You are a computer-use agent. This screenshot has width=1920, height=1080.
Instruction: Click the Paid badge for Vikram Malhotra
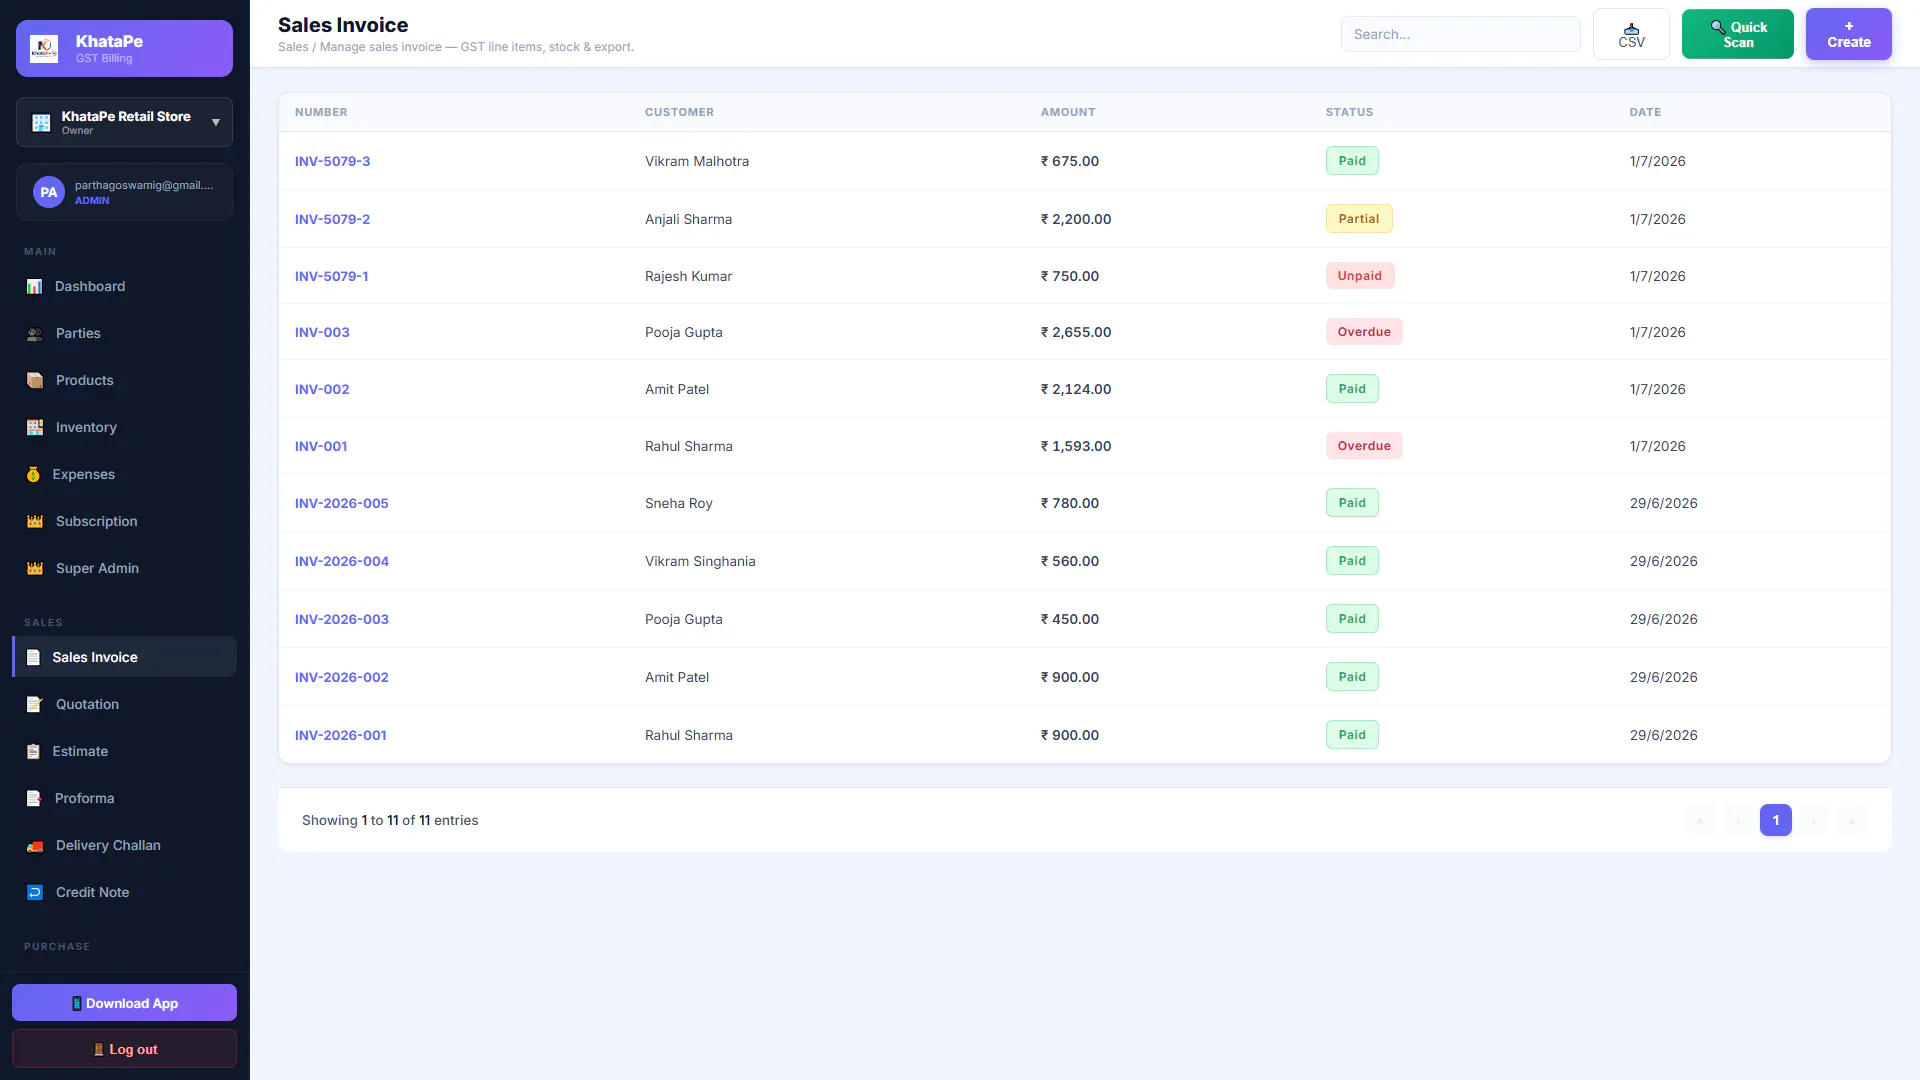pos(1352,161)
